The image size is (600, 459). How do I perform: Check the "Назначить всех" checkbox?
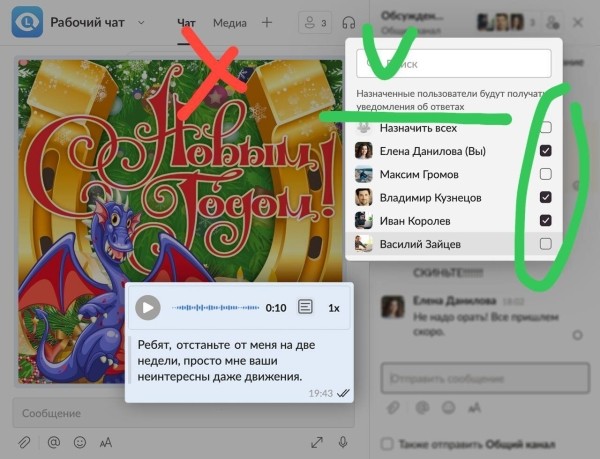(x=545, y=128)
